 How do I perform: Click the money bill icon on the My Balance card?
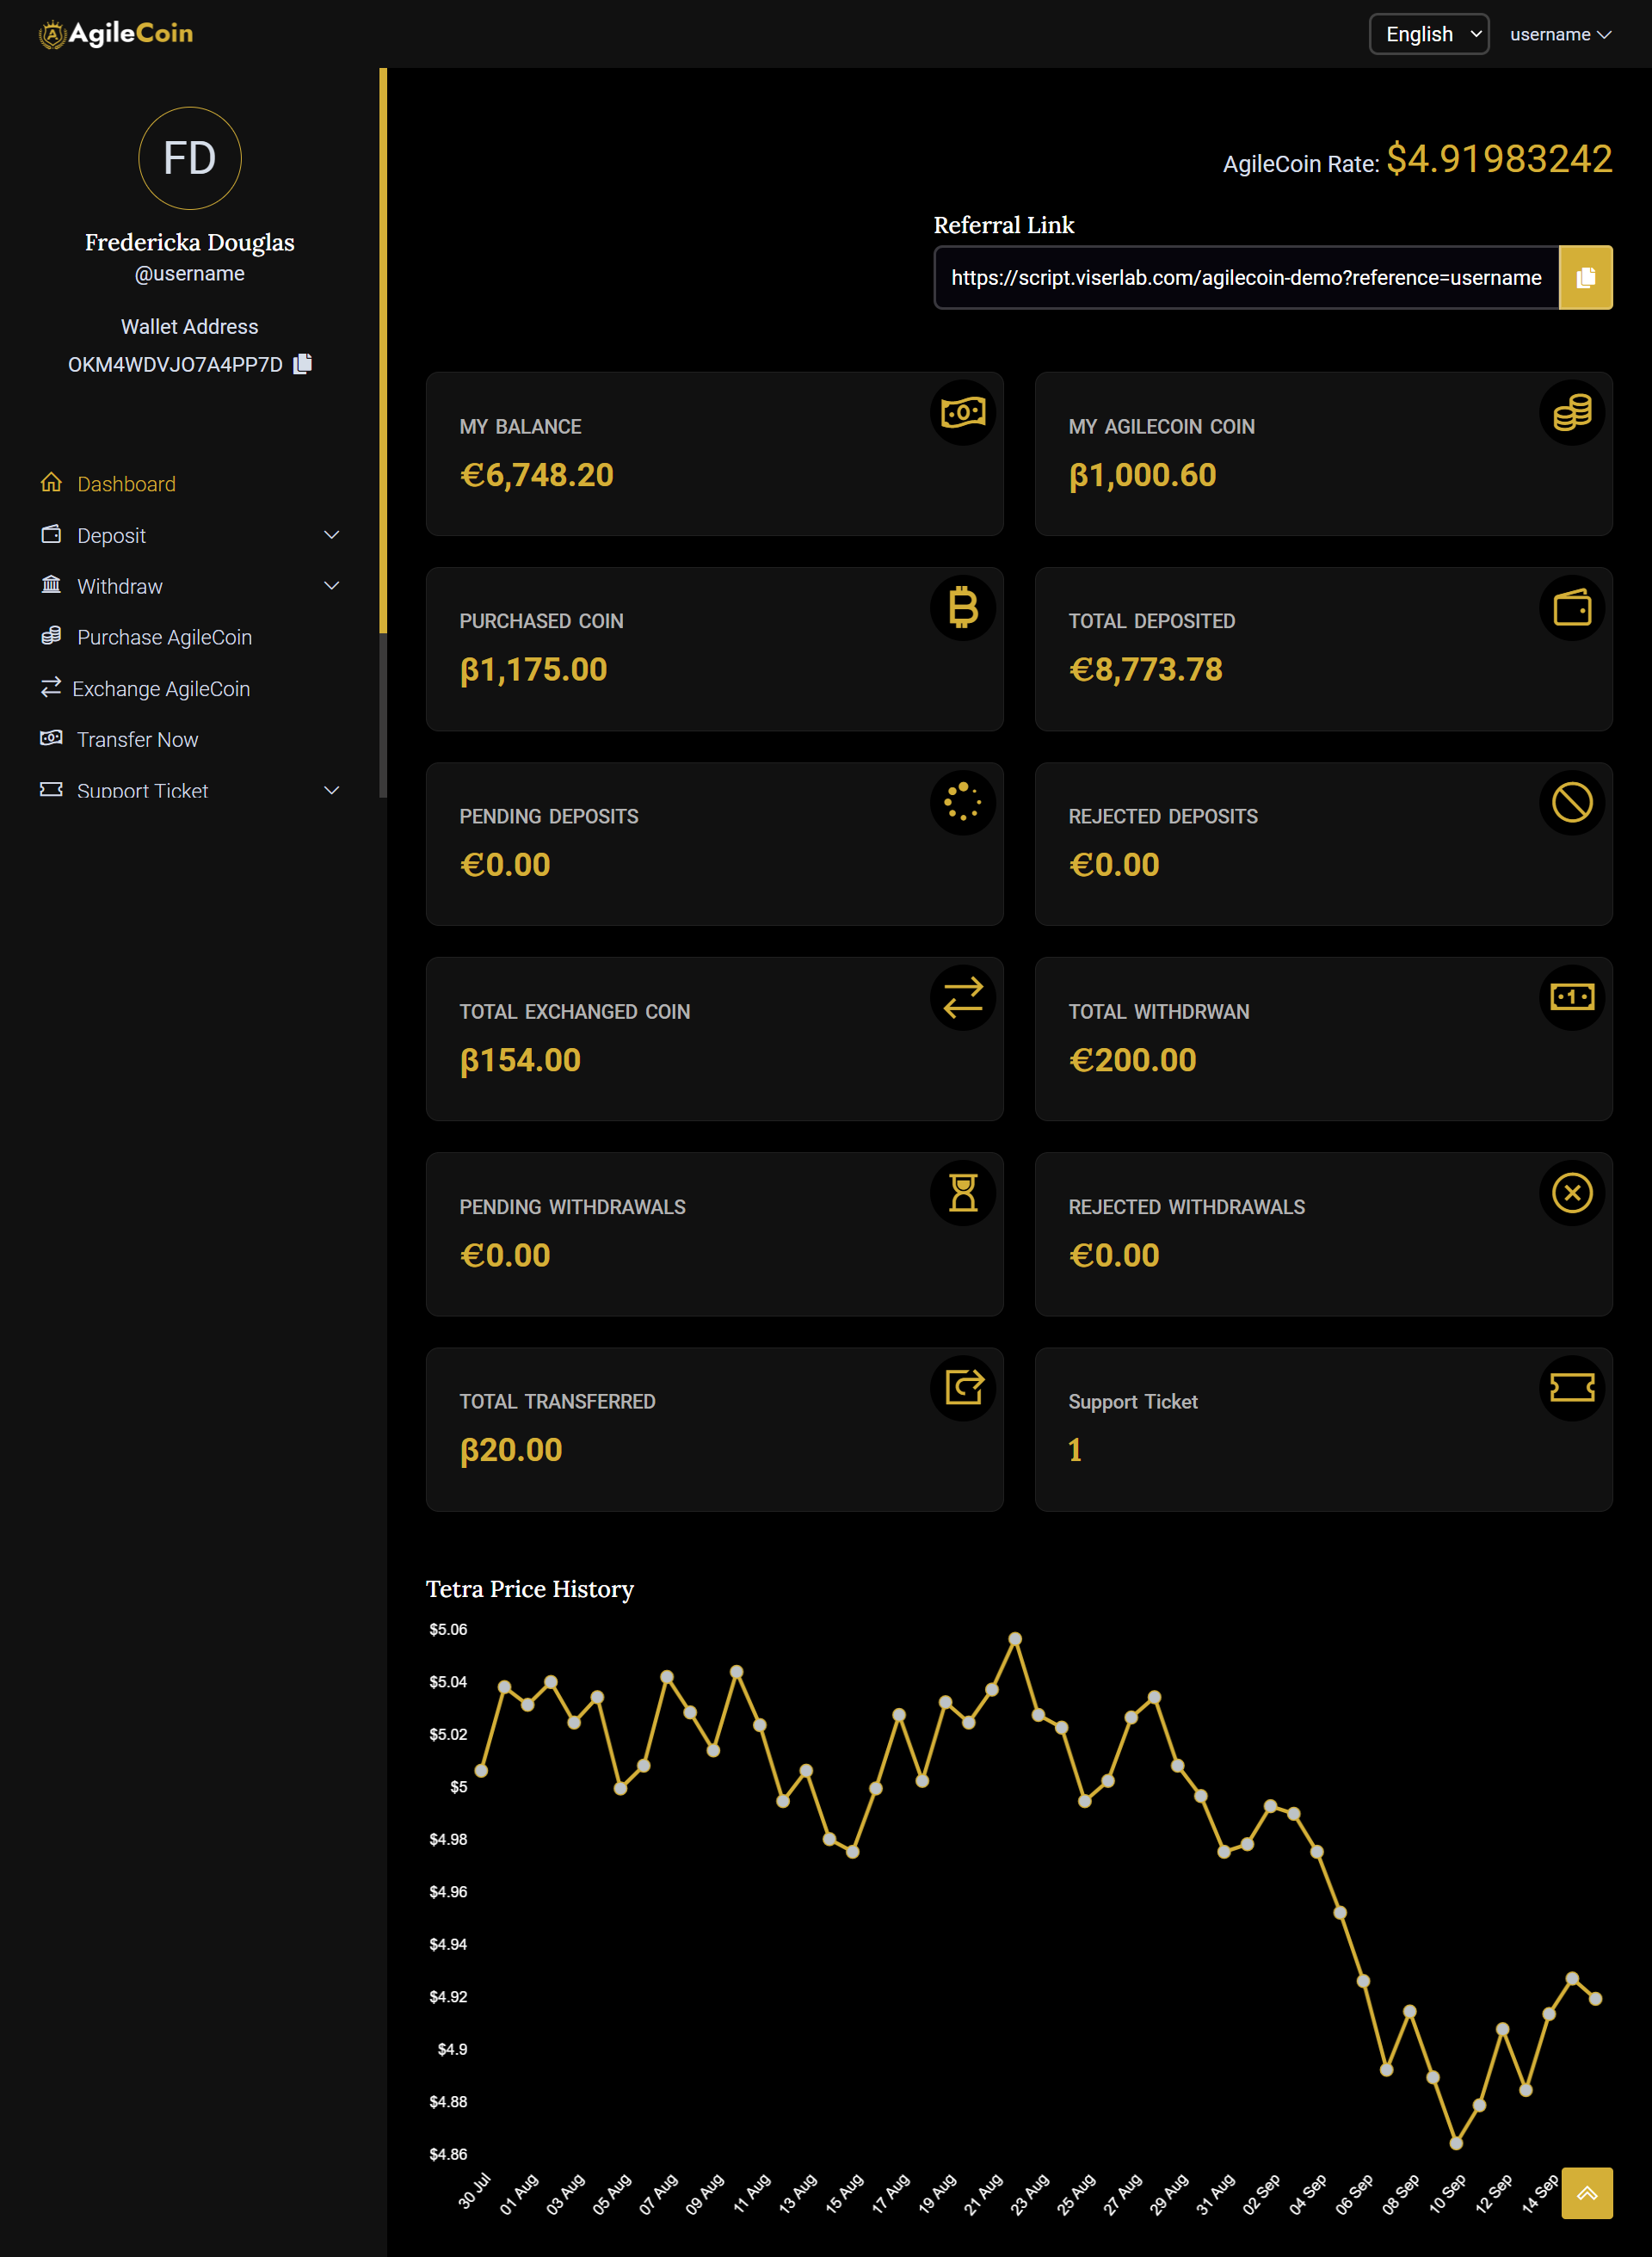963,412
